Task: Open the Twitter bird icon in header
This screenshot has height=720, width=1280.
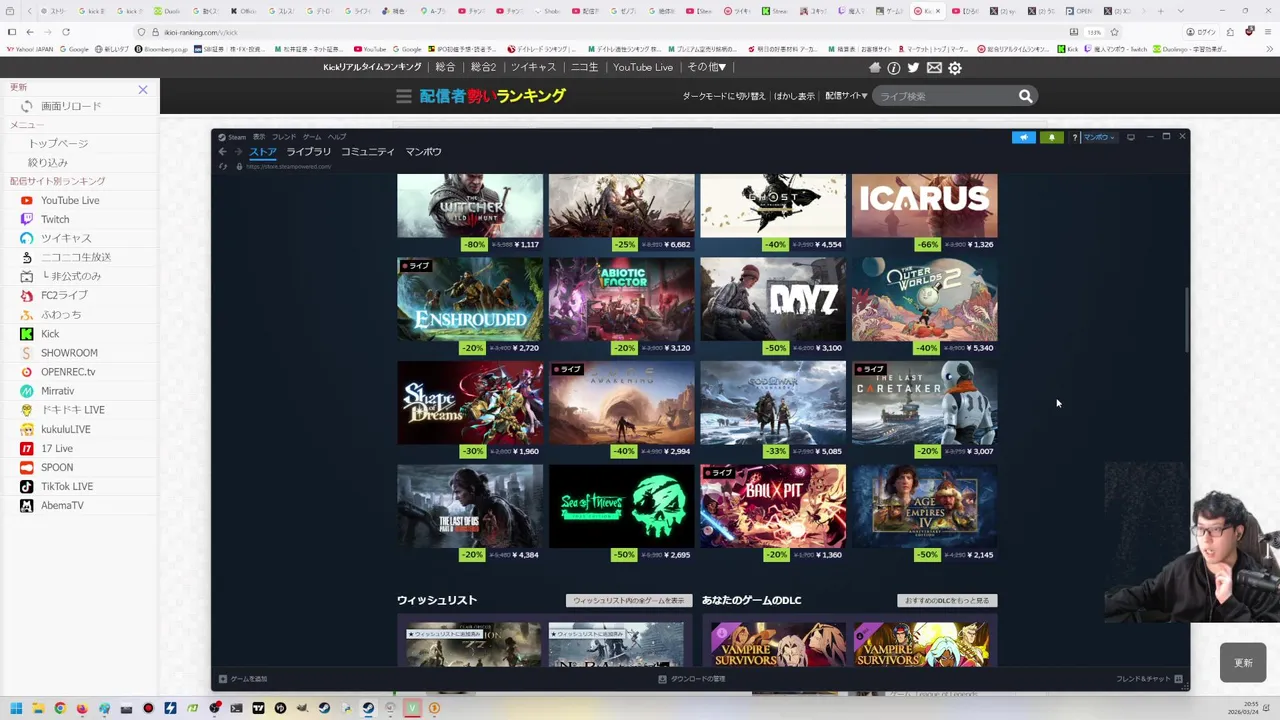Action: [913, 68]
